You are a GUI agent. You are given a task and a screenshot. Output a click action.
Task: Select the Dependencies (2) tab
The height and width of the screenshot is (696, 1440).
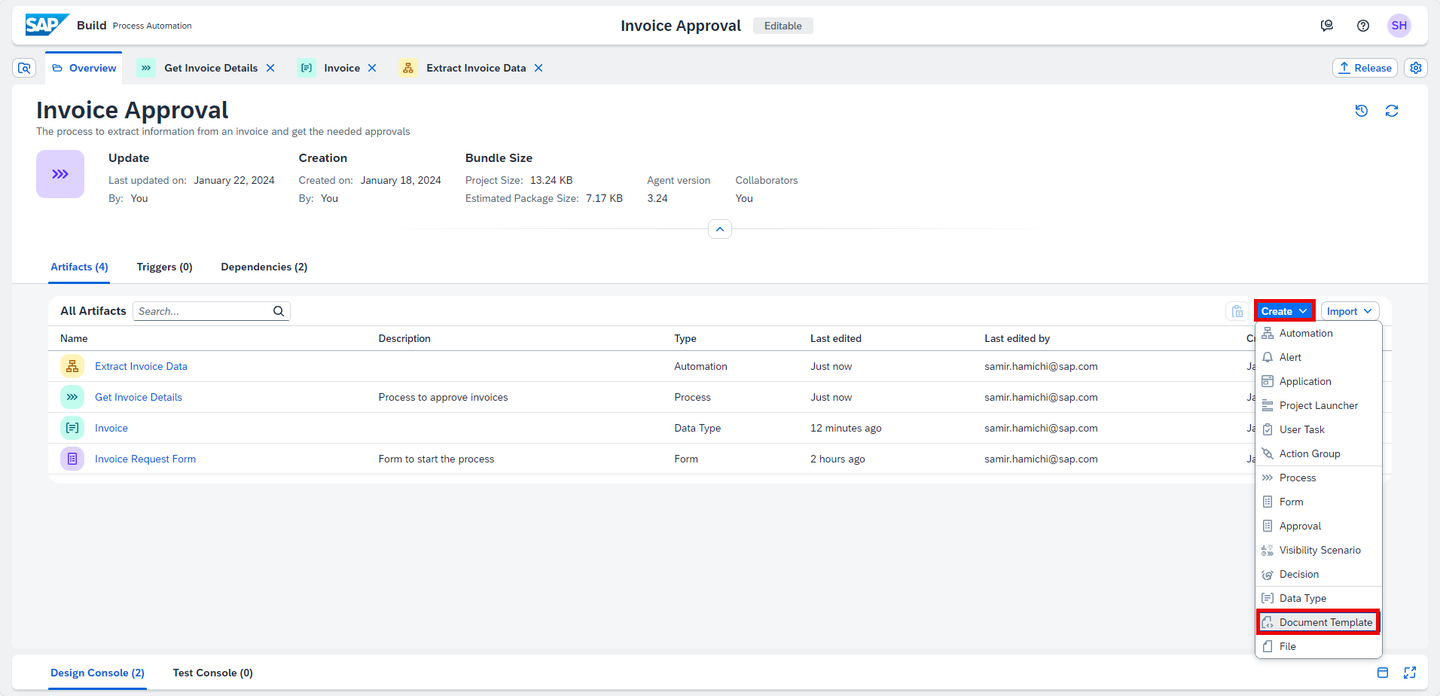click(x=264, y=267)
